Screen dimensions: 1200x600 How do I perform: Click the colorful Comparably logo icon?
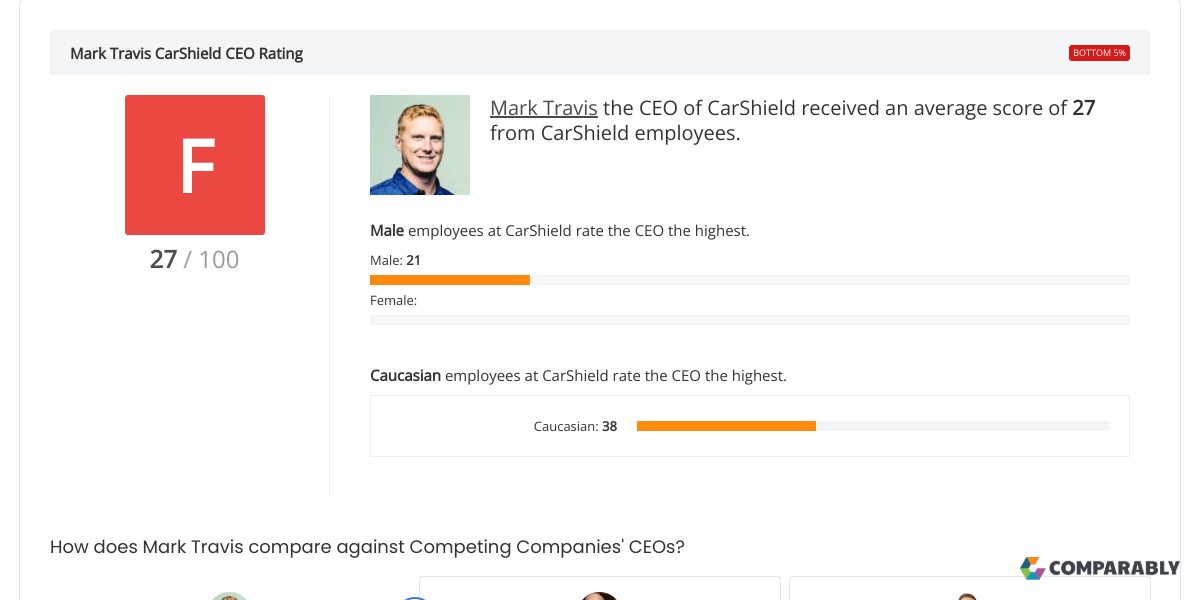coord(1031,568)
